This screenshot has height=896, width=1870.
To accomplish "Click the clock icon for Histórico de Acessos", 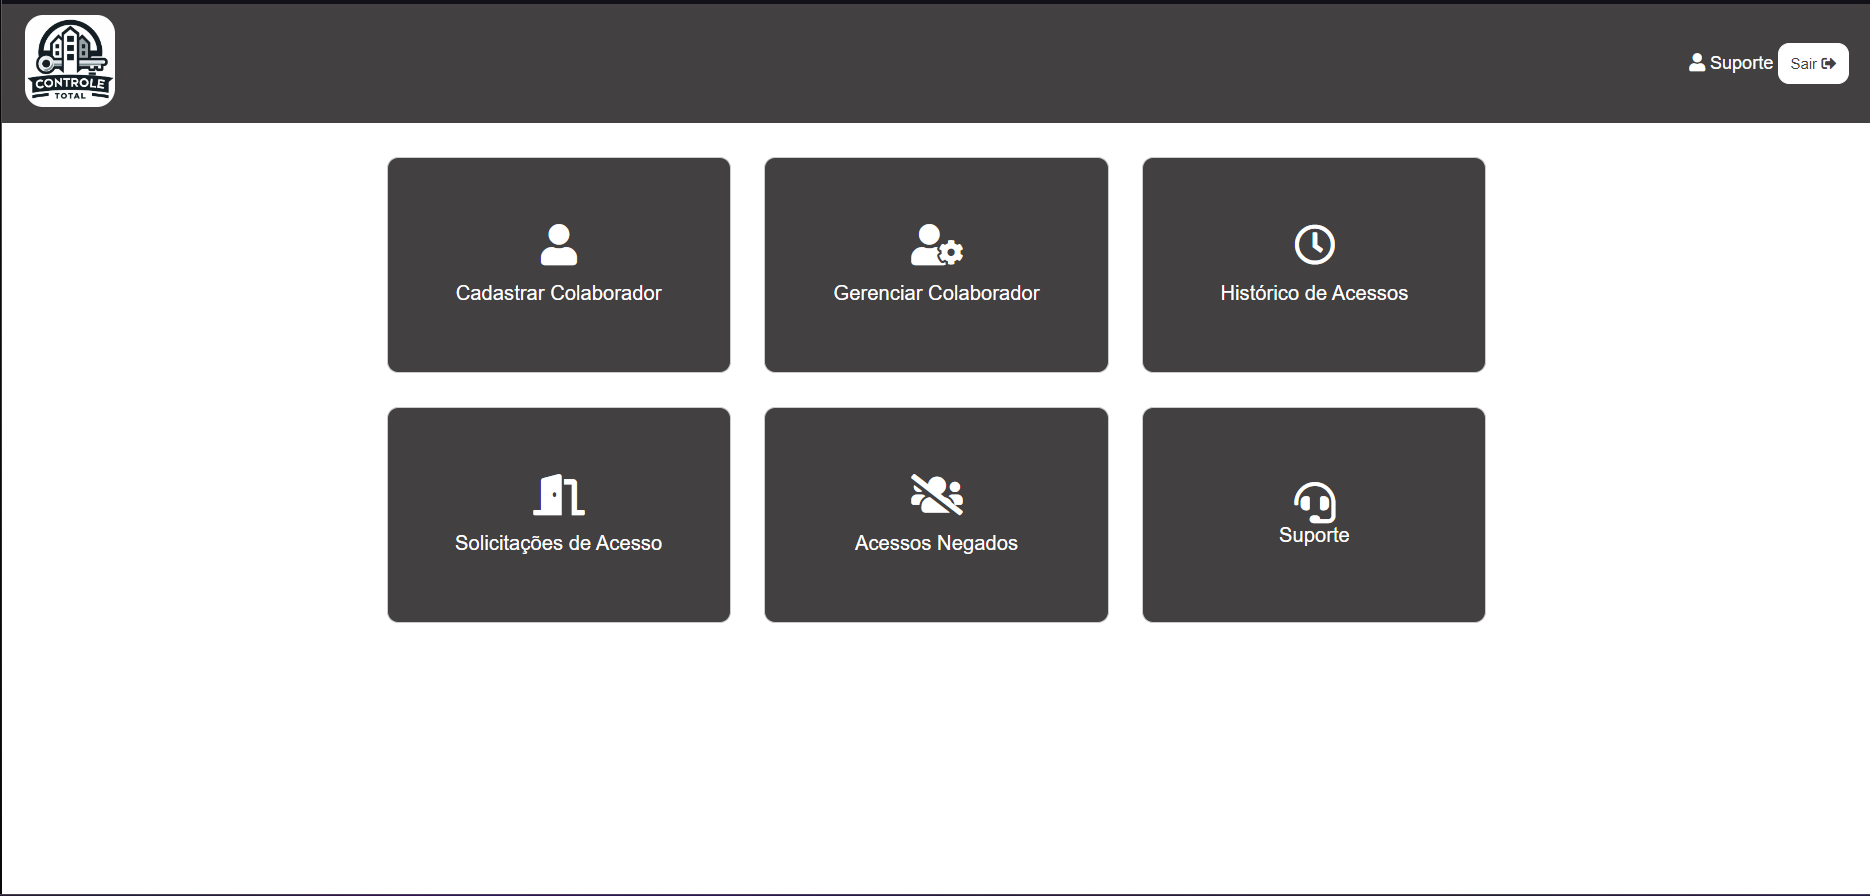I will click(x=1314, y=245).
